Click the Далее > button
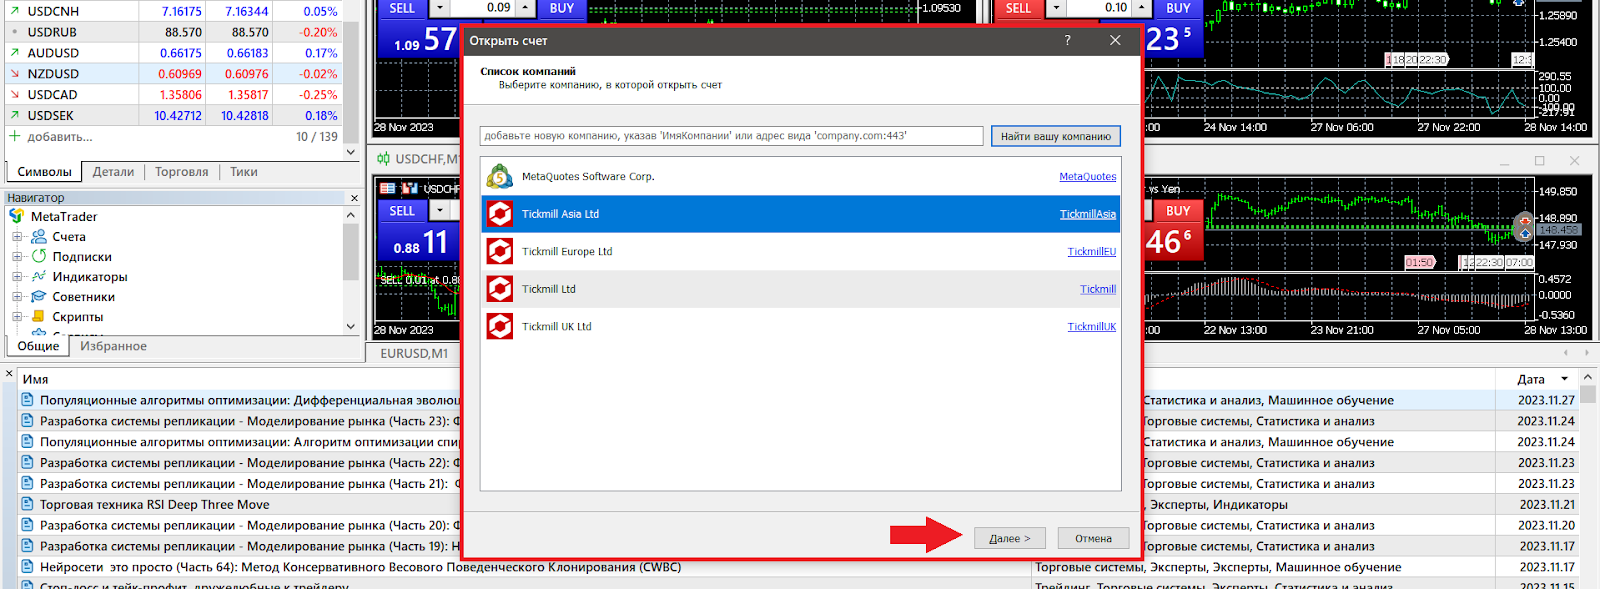The image size is (1600, 589). point(1010,538)
